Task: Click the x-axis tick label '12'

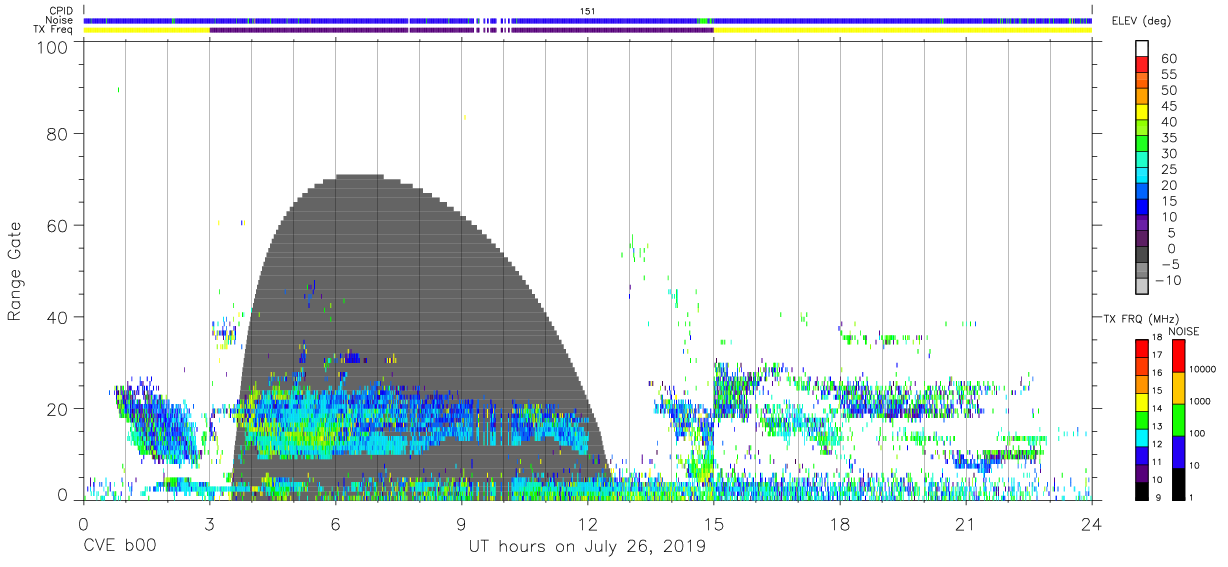Action: click(587, 524)
